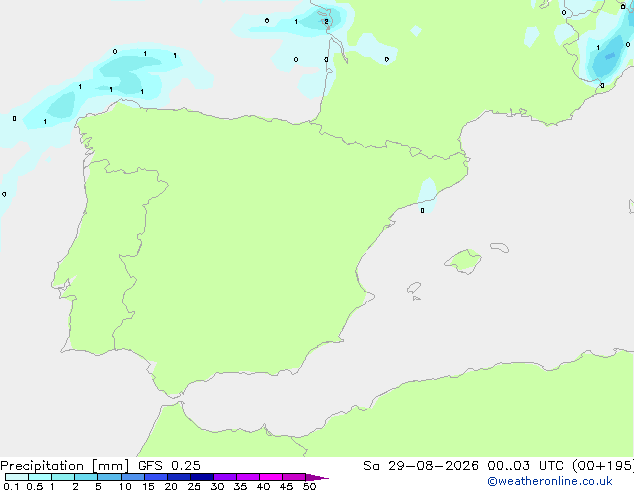
Task: Pick the 0.1–0.5 mm palest cyan swatch
Action: click(17, 477)
